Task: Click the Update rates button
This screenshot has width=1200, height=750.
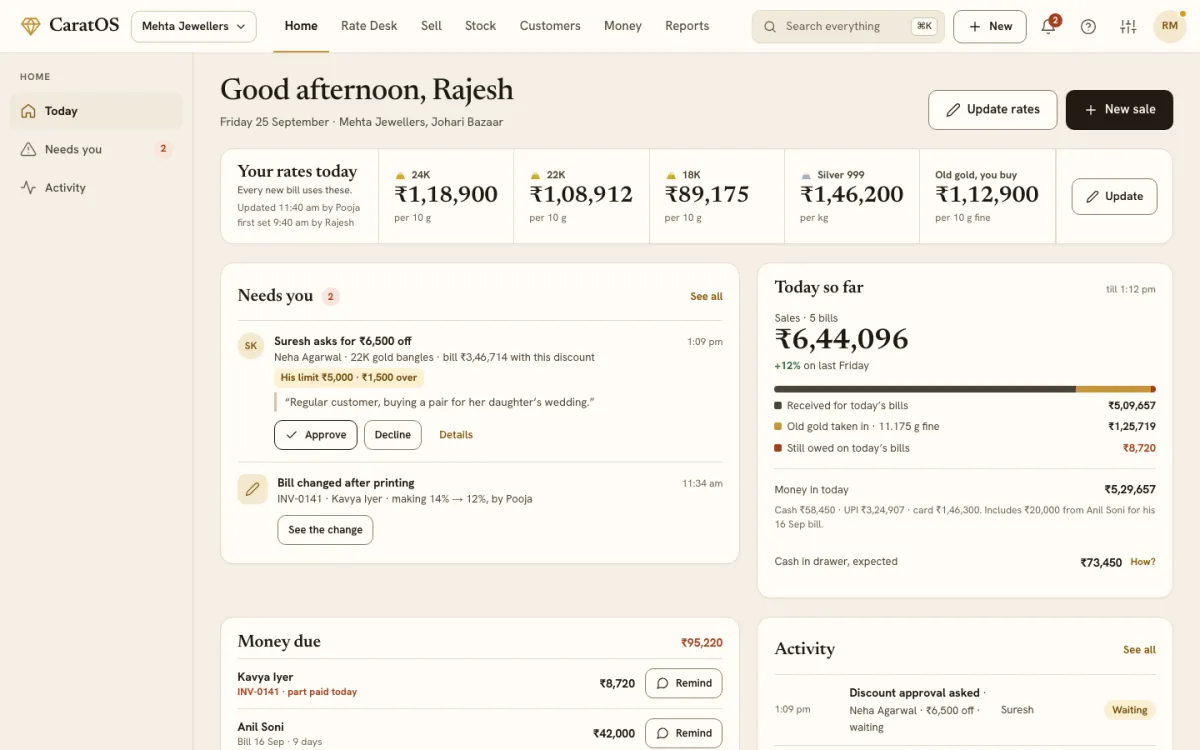Action: (993, 110)
